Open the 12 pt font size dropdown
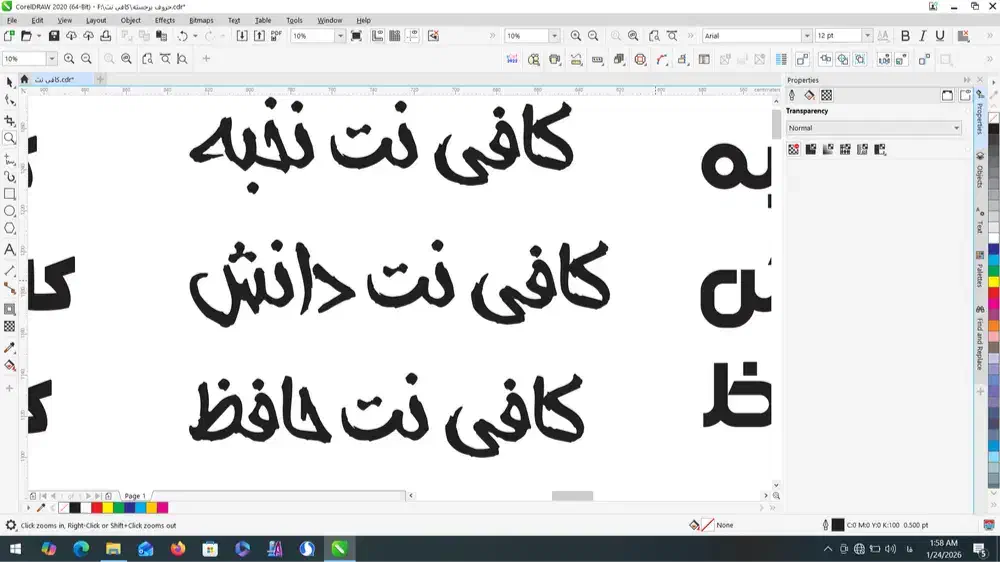1000x562 pixels. [867, 36]
